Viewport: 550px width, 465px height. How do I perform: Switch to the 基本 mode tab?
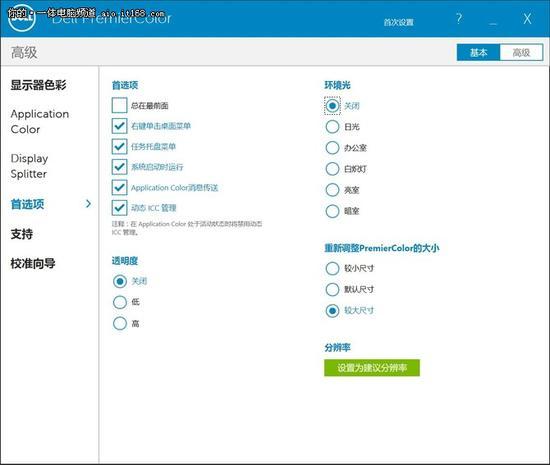tap(478, 53)
